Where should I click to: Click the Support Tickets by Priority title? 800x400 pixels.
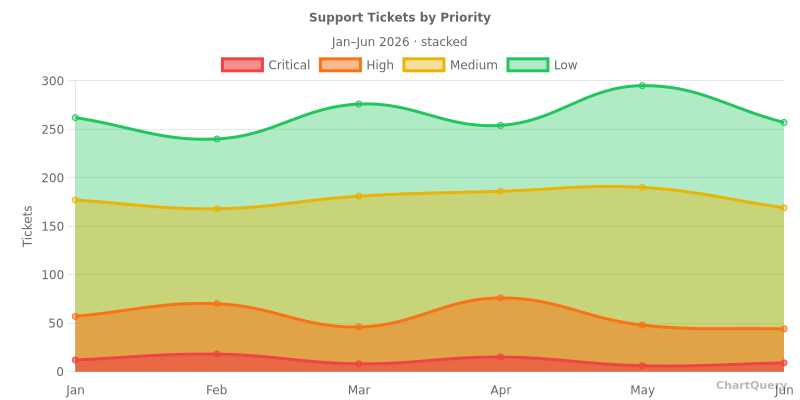pos(400,18)
